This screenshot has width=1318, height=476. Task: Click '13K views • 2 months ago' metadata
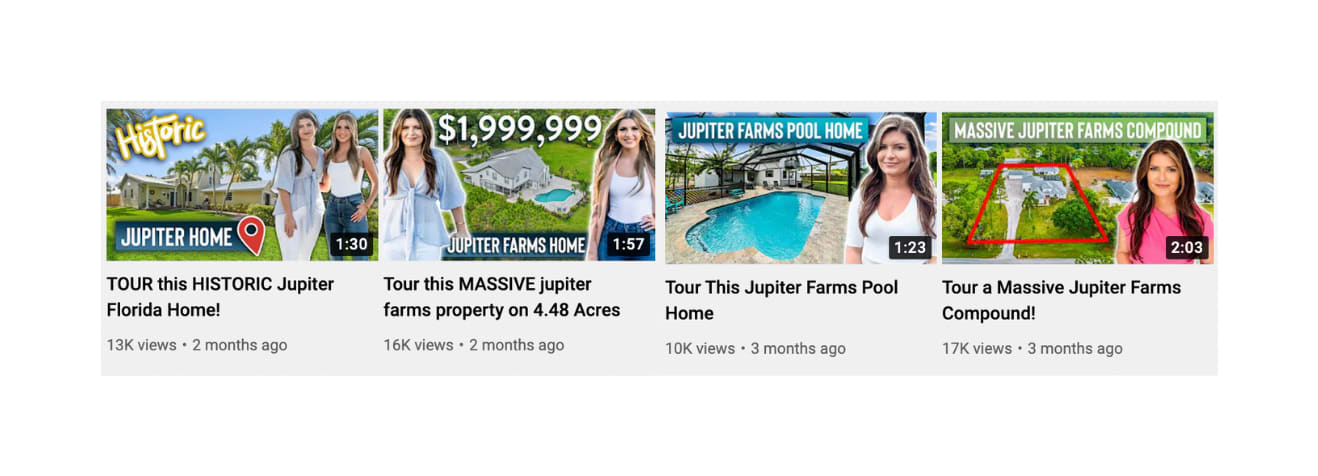click(x=197, y=345)
